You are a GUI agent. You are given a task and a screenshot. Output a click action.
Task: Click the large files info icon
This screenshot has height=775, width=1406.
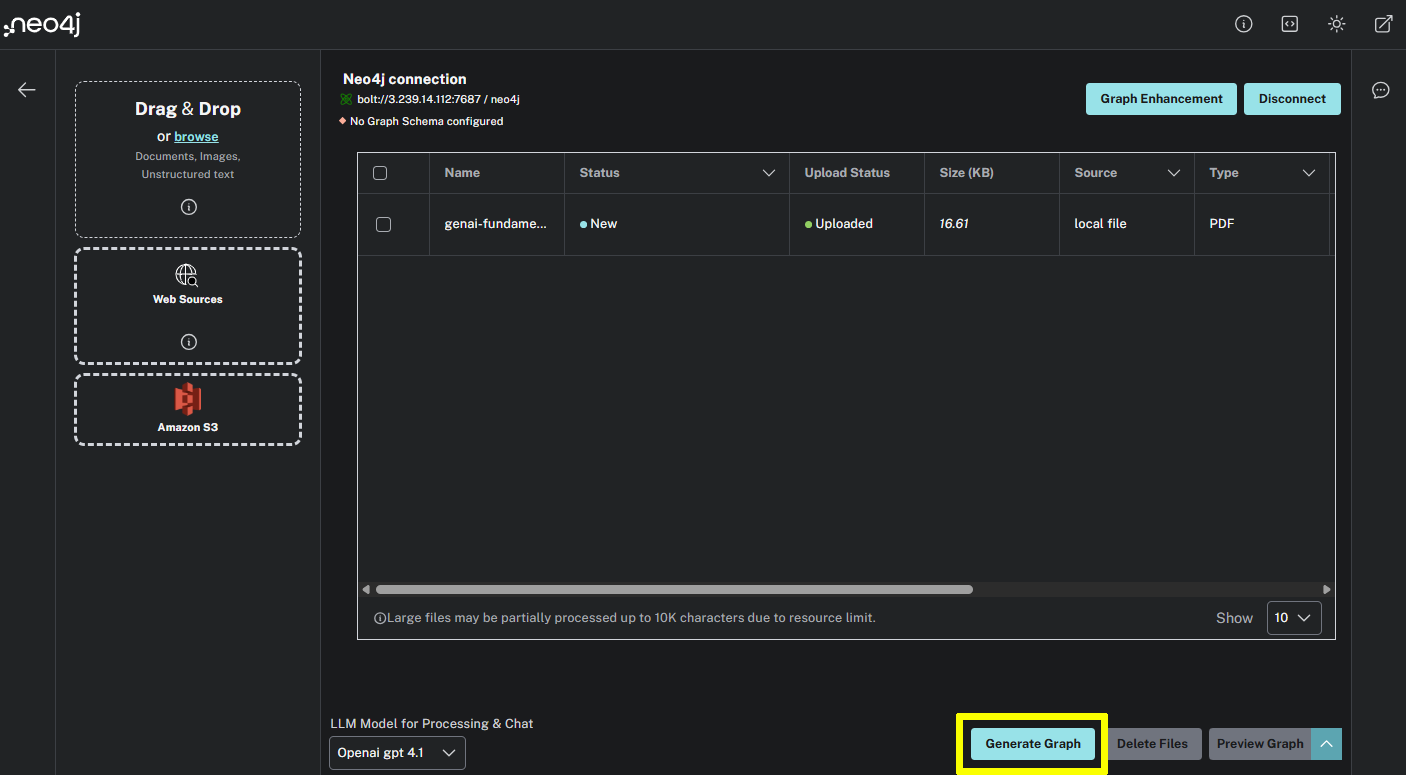click(x=380, y=619)
